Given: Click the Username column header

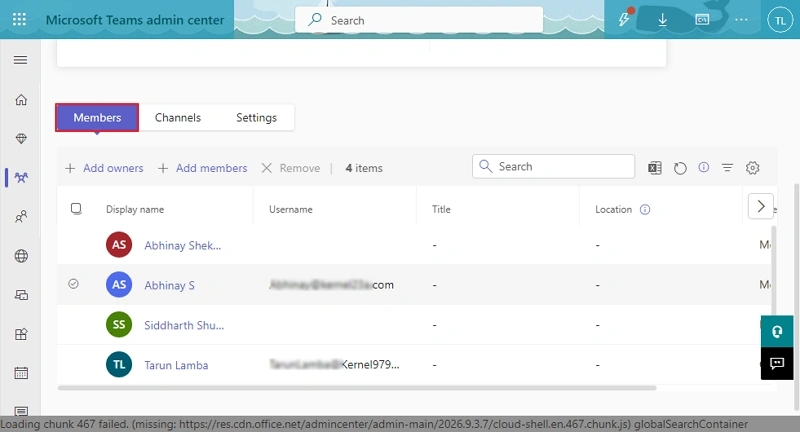Looking at the screenshot, I should [x=291, y=209].
